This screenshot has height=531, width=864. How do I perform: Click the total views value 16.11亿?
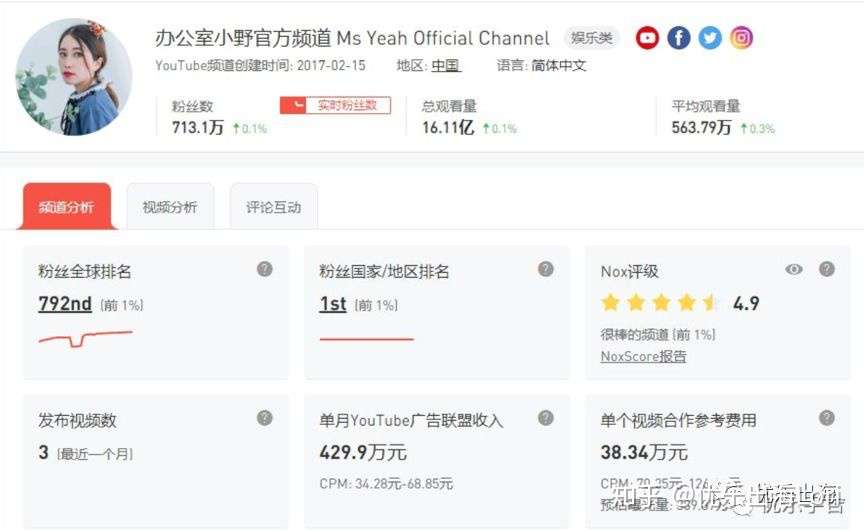[448, 128]
